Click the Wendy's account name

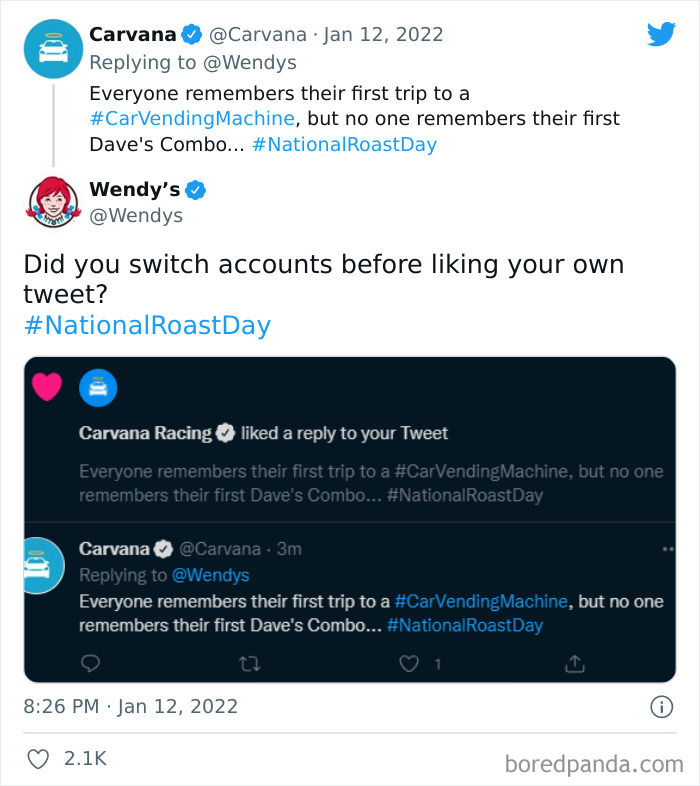(x=134, y=189)
